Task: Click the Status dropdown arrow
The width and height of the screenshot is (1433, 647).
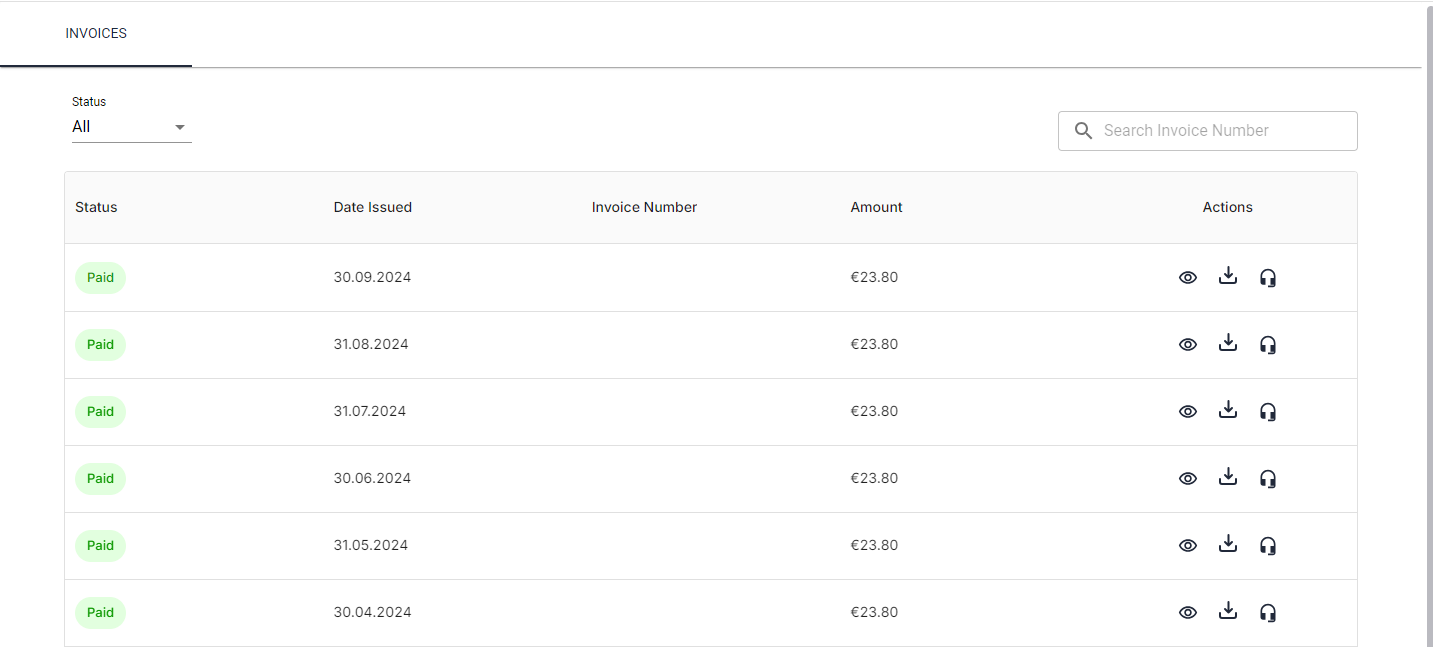Action: (x=180, y=127)
